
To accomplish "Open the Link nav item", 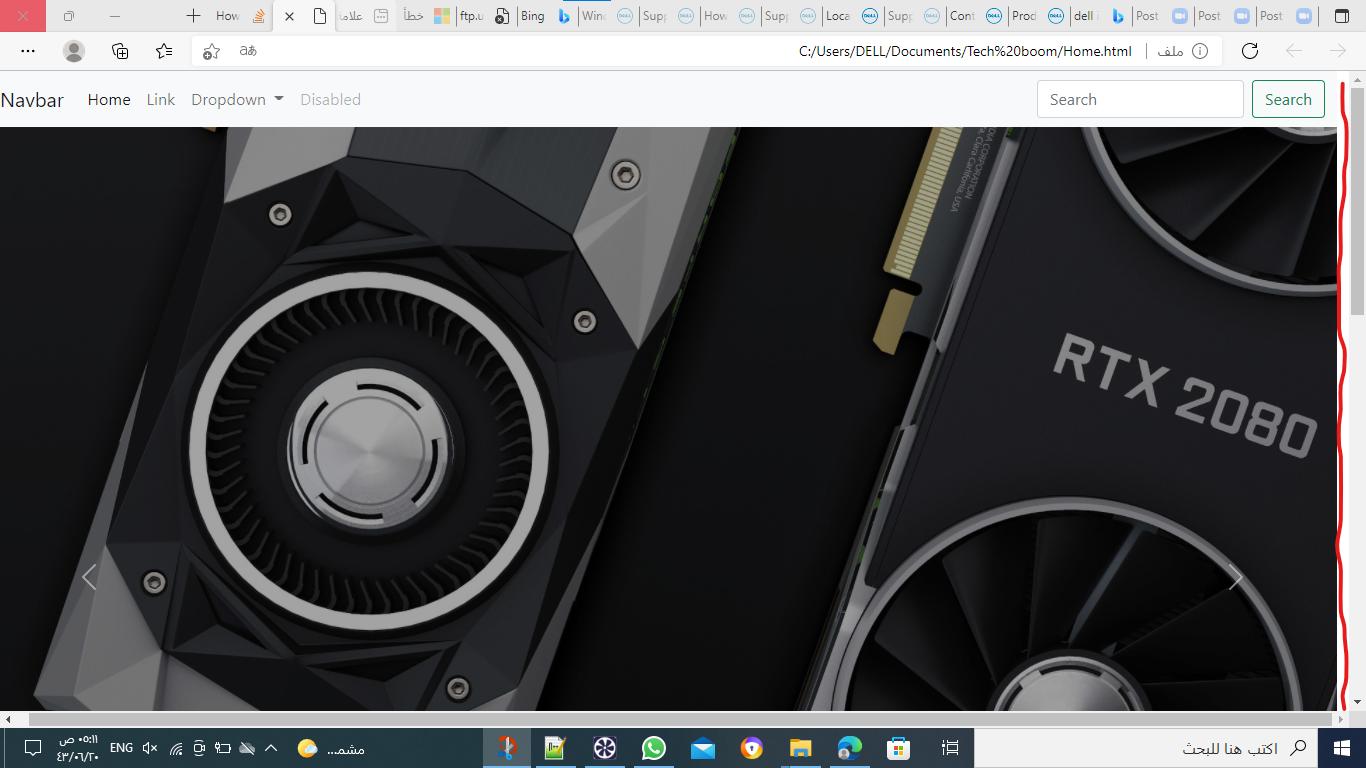I will [161, 99].
